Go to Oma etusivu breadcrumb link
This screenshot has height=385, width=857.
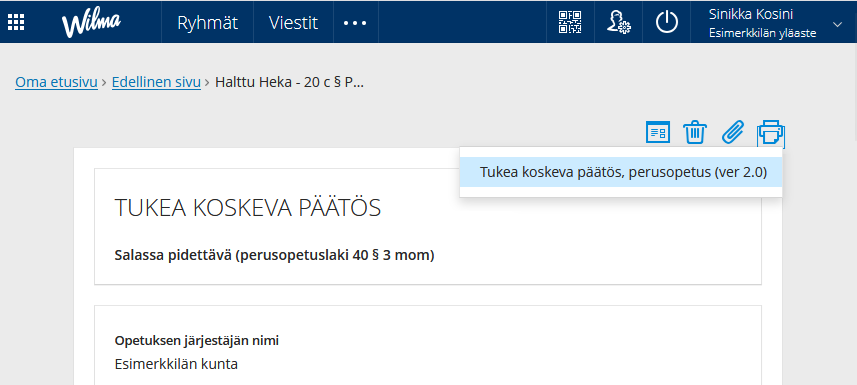pos(56,83)
